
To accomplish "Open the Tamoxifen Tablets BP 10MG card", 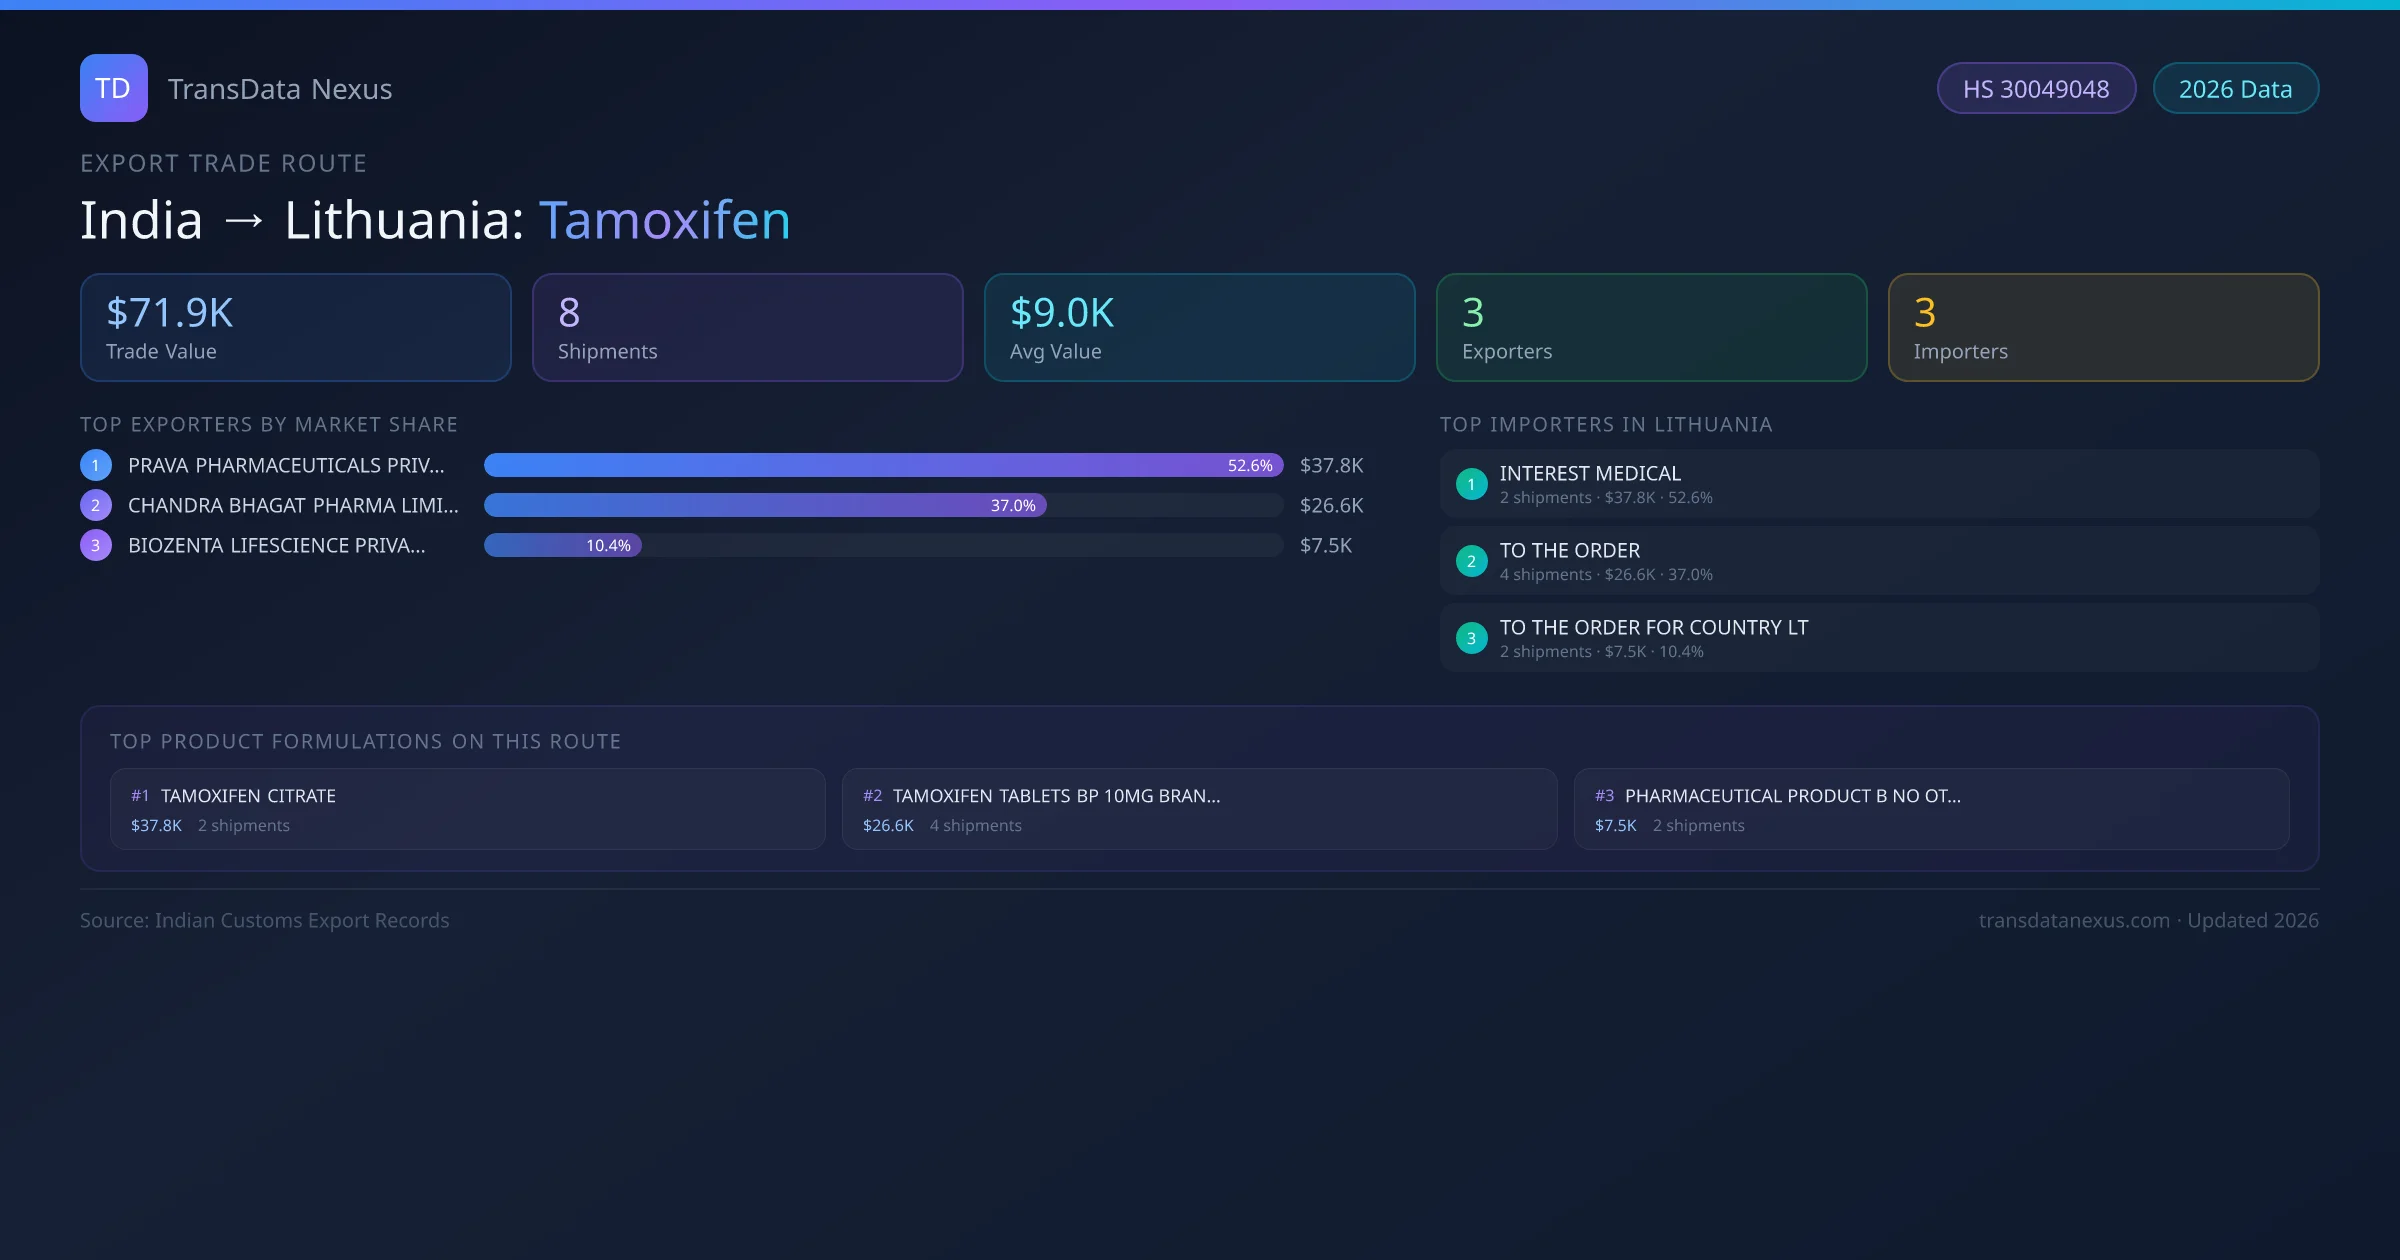I will pos(1199,809).
